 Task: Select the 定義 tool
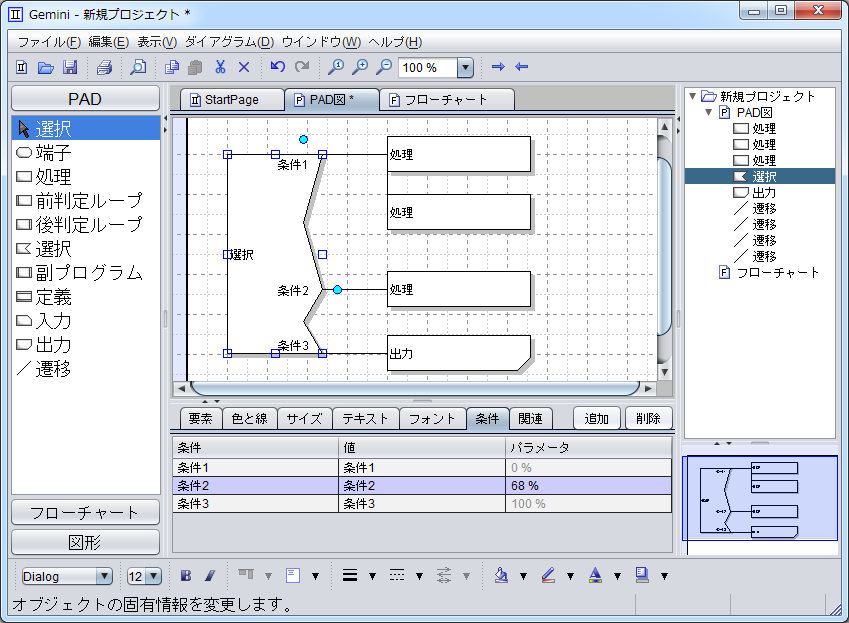(86, 297)
